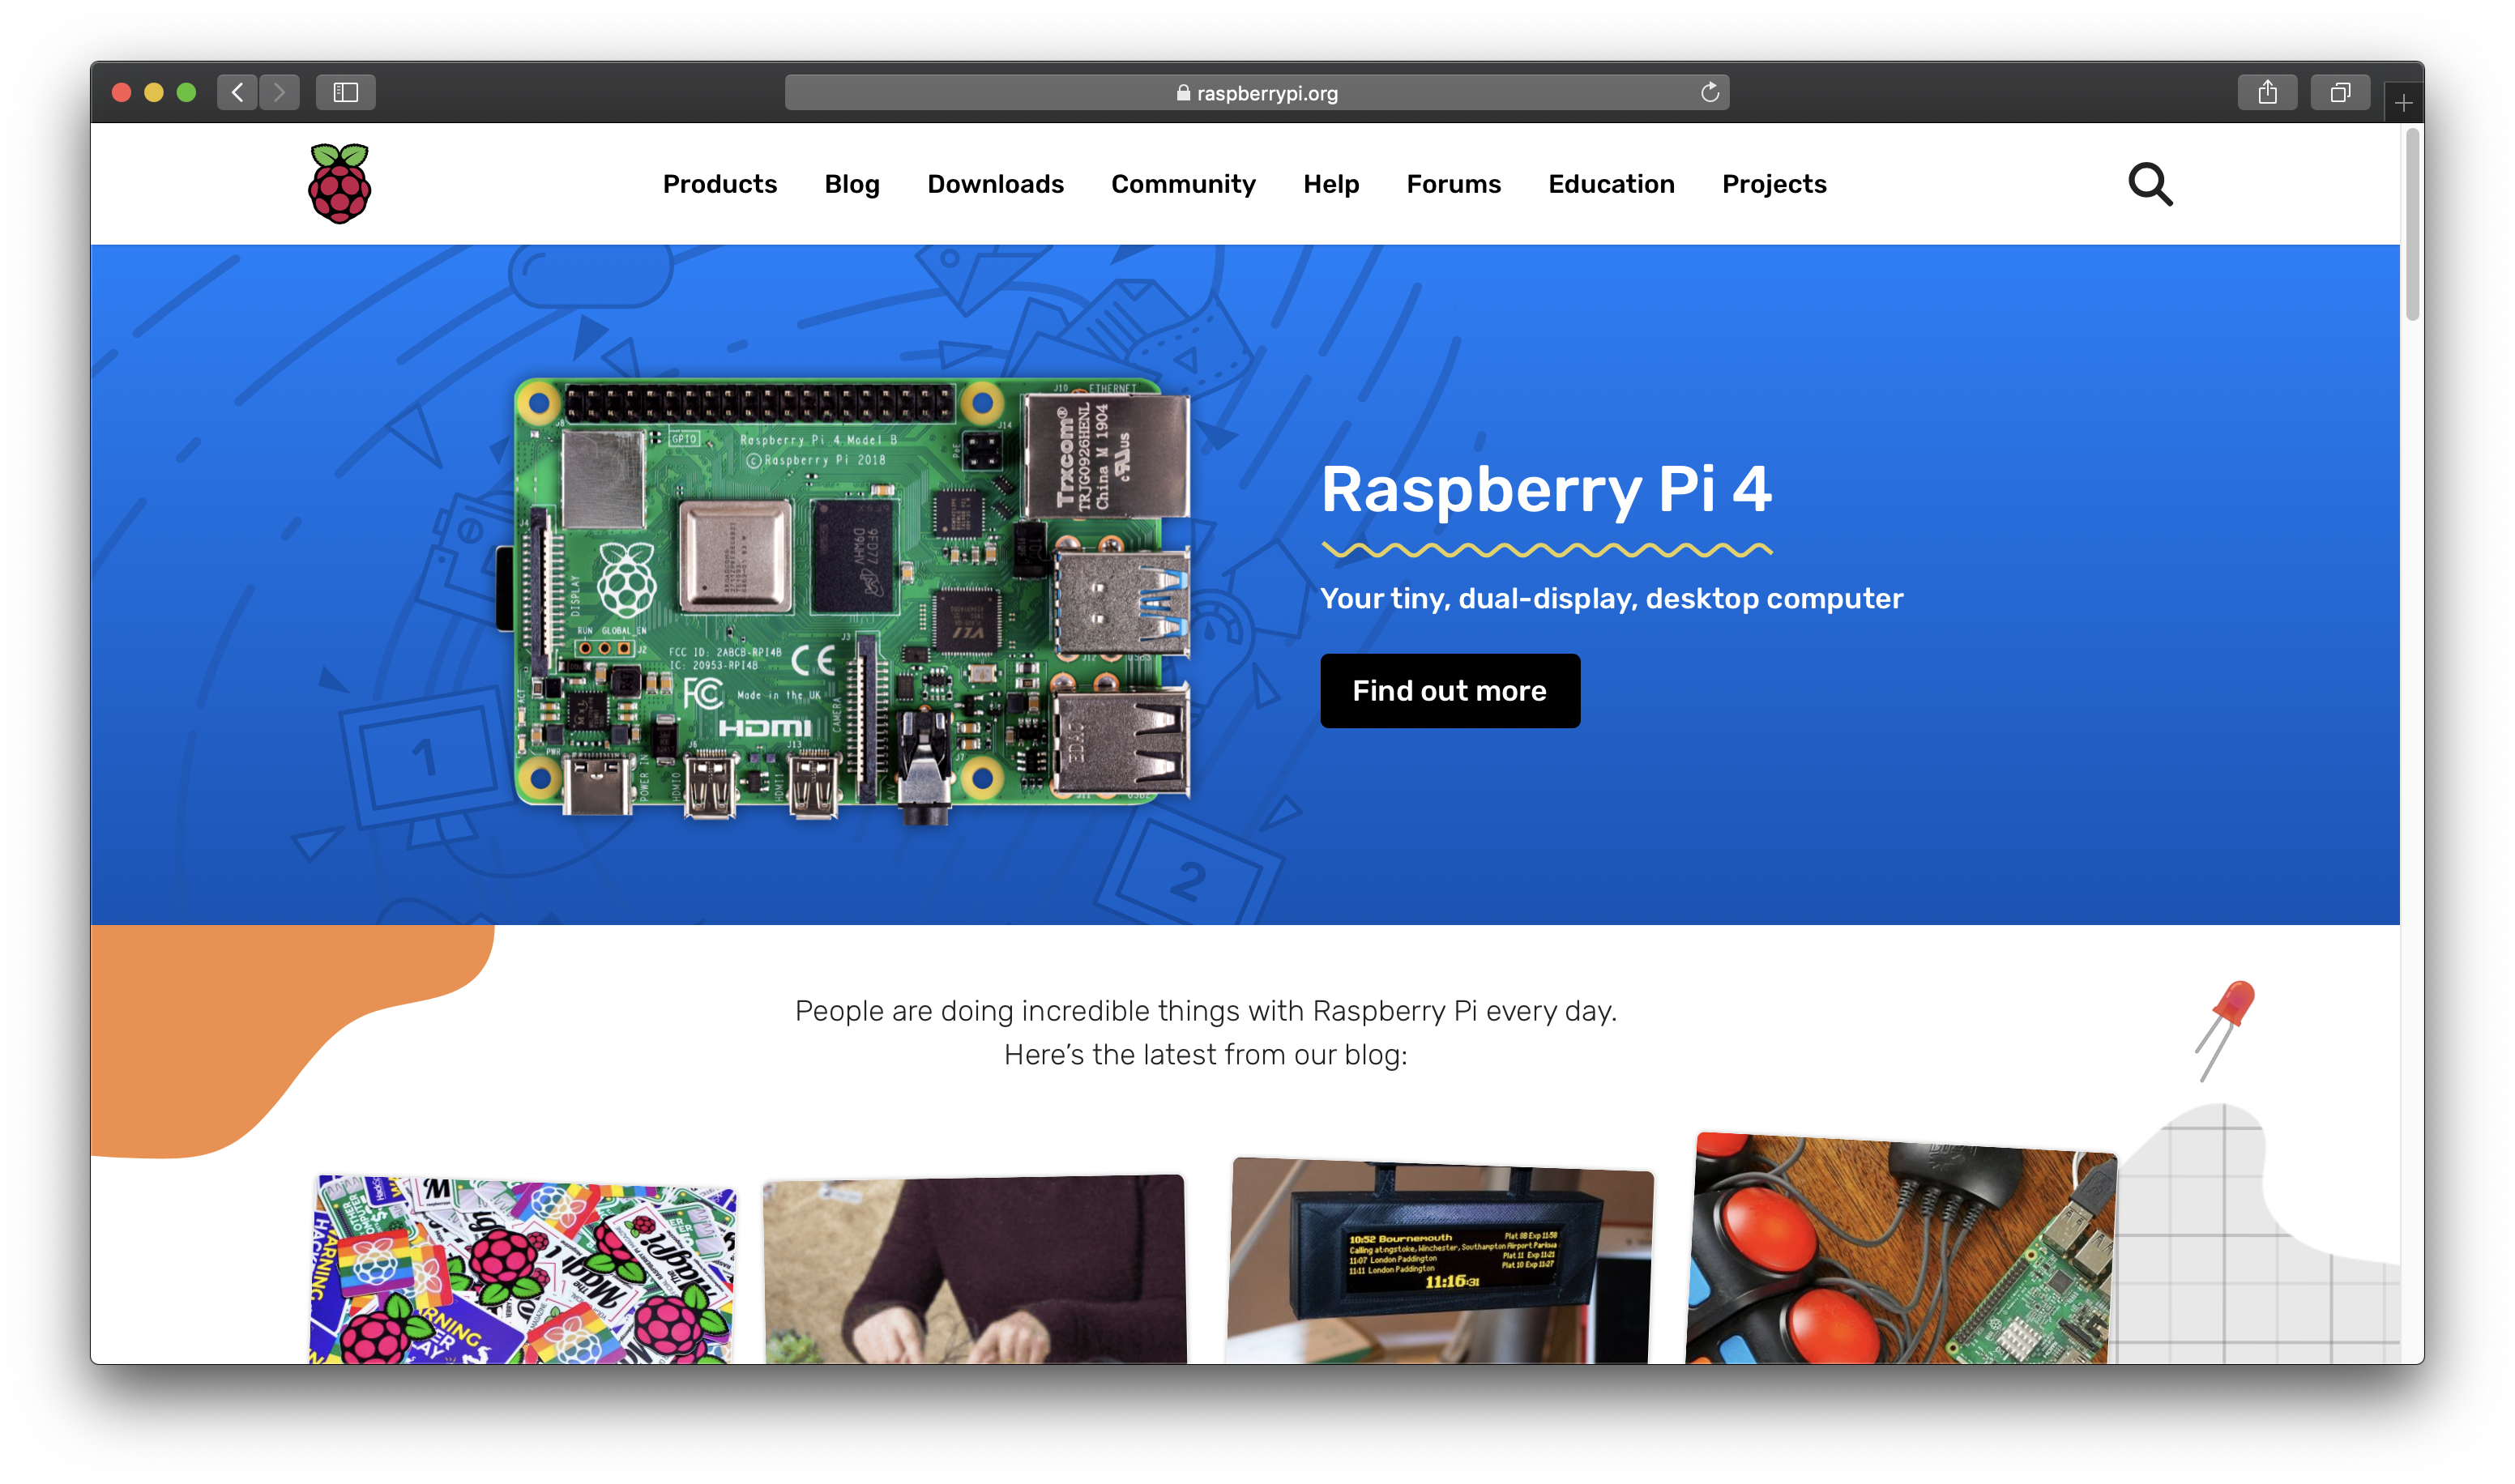Open the Share sheet icon
Viewport: 2515px width, 1484px height.
click(x=2267, y=93)
